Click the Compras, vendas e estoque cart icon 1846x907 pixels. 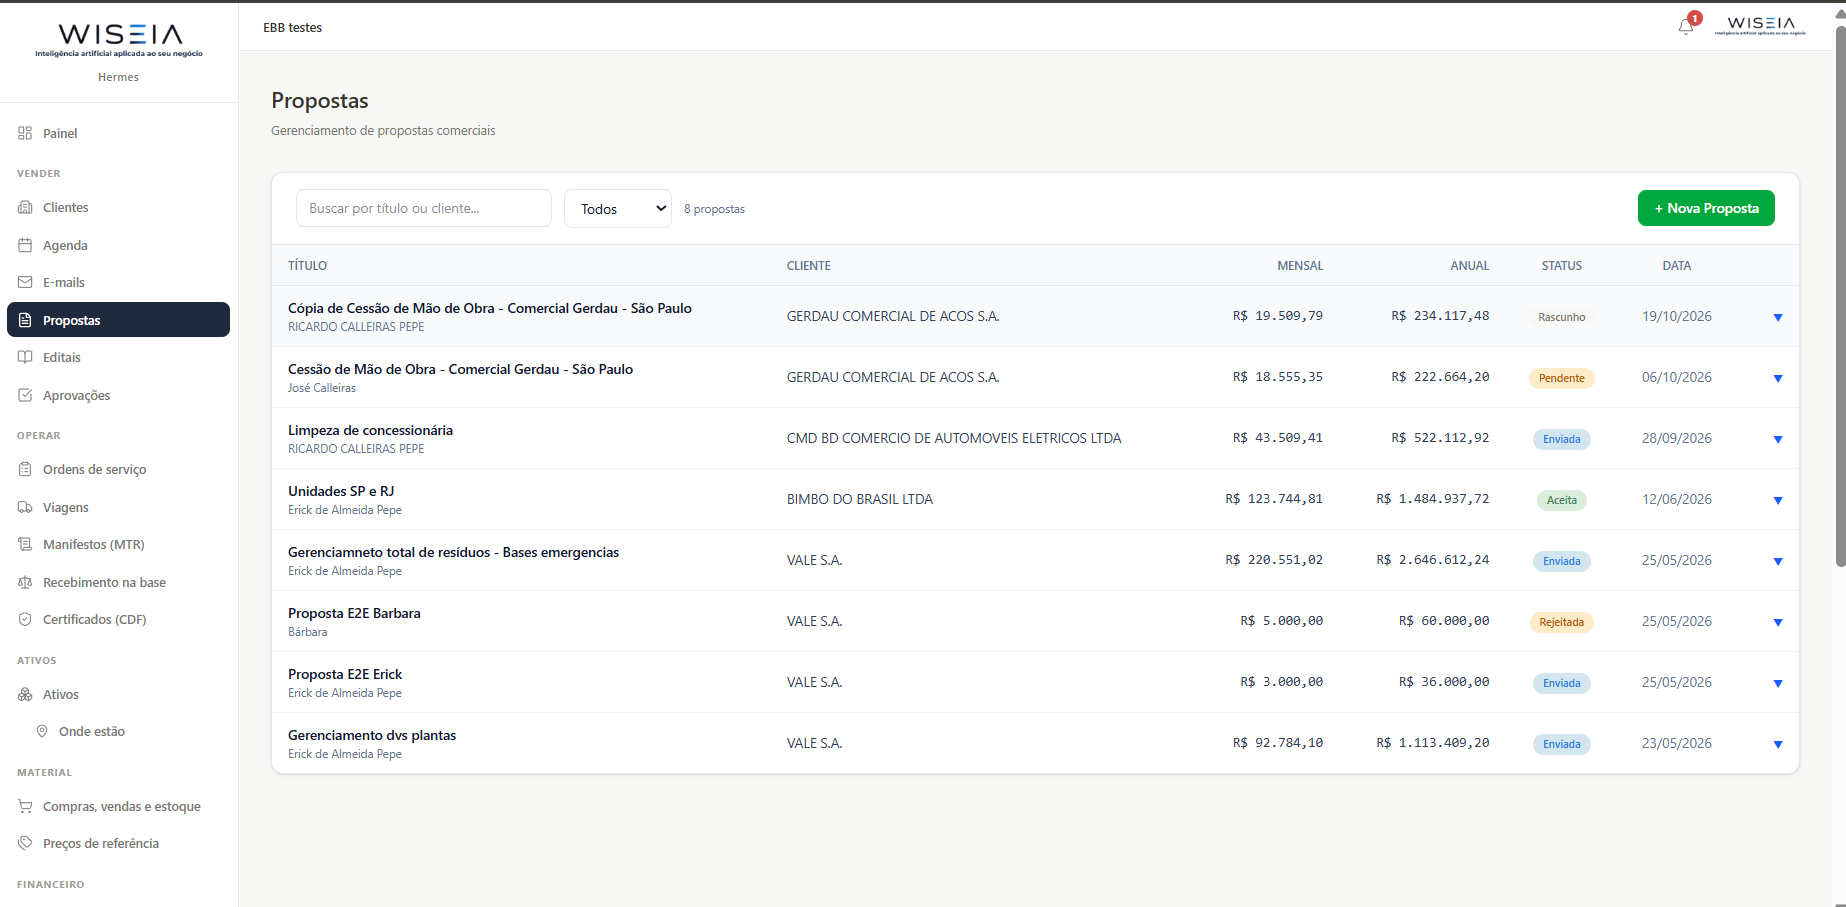pos(25,806)
